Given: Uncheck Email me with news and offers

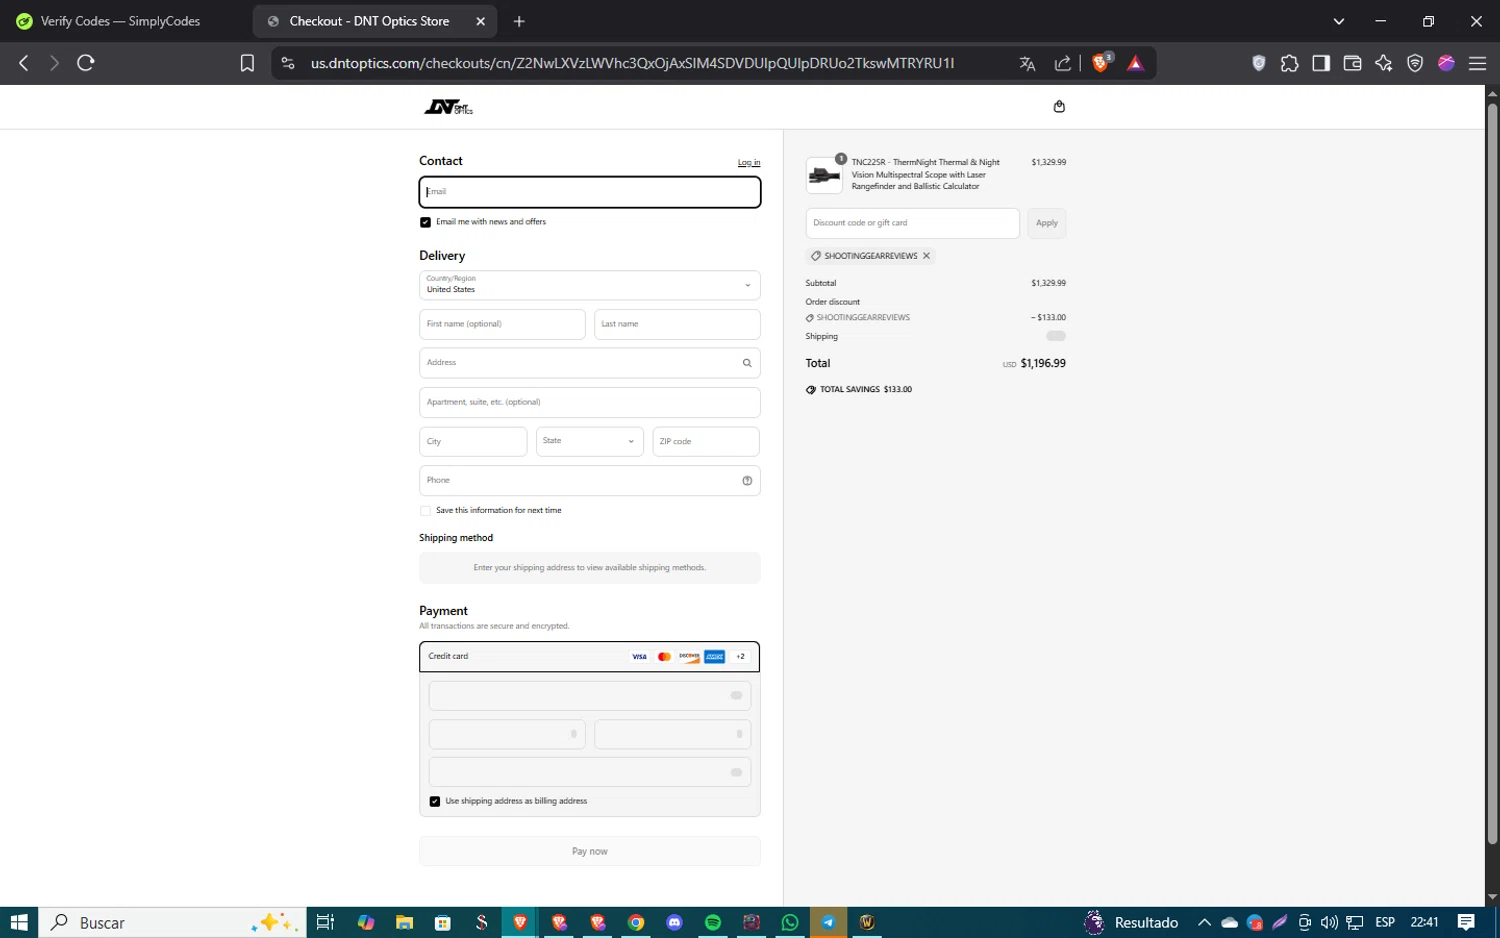Looking at the screenshot, I should pyautogui.click(x=425, y=222).
